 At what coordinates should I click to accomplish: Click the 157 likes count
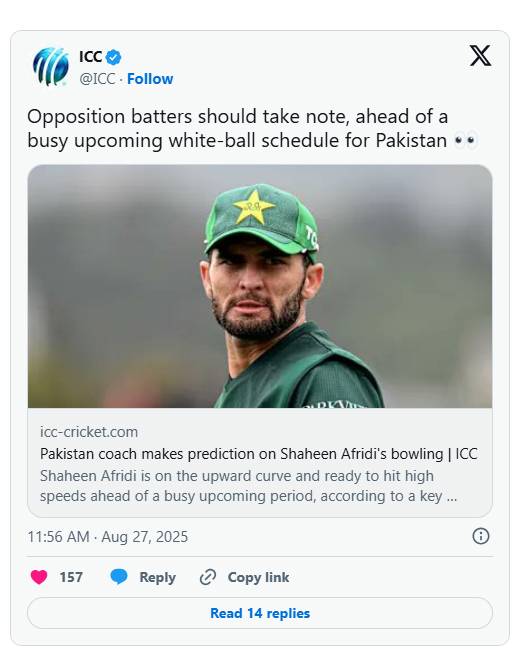(71, 577)
